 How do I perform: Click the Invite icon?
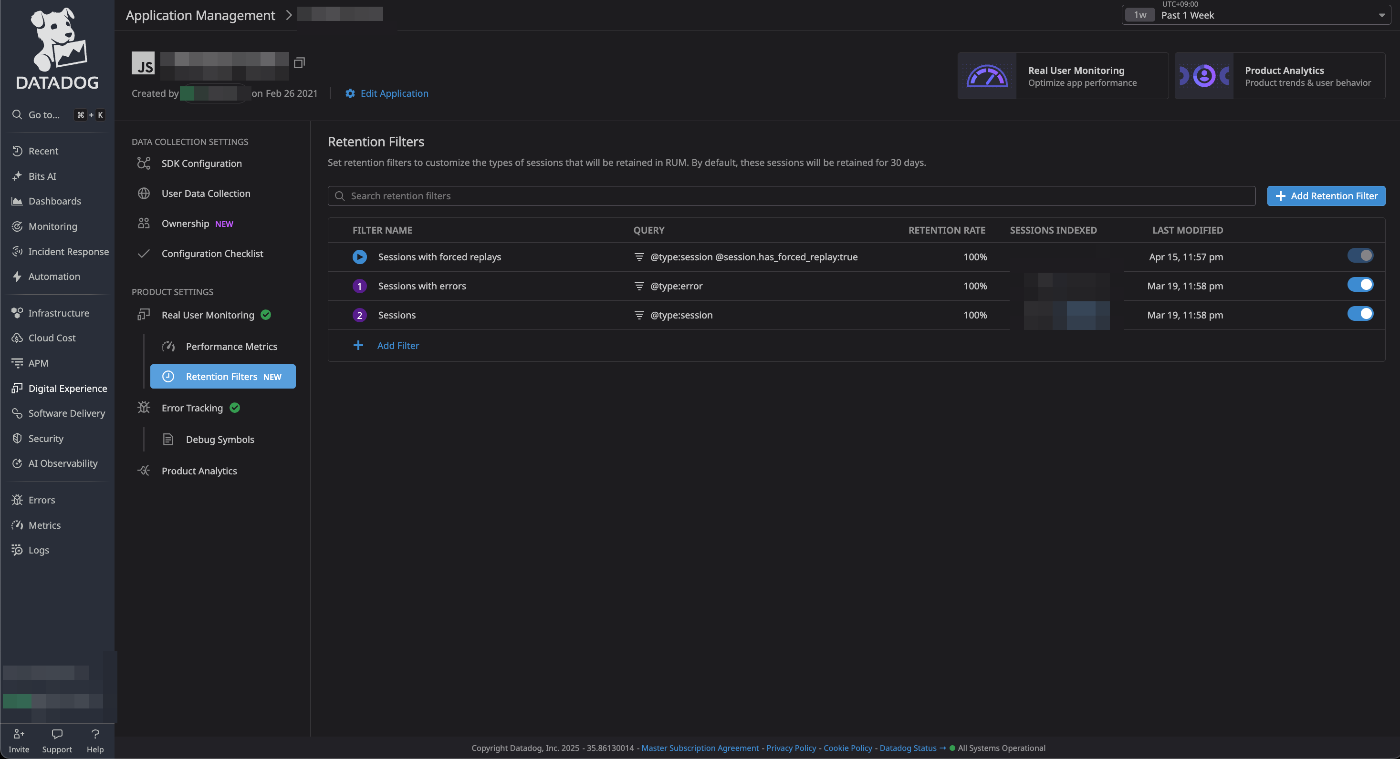pyautogui.click(x=19, y=734)
